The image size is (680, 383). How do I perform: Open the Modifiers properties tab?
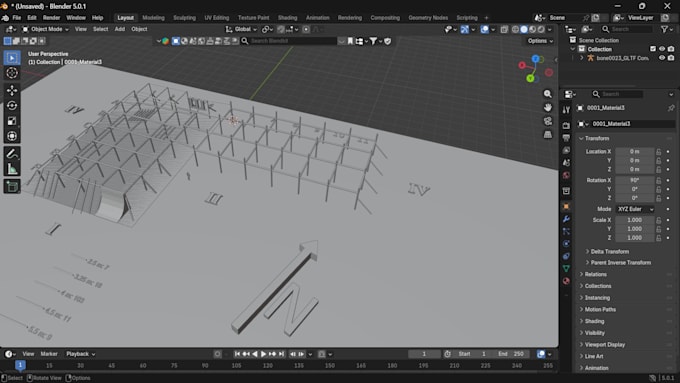point(566,219)
